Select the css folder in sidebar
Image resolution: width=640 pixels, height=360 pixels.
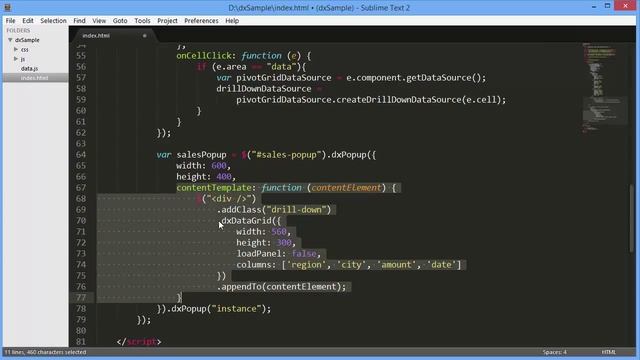click(24, 49)
